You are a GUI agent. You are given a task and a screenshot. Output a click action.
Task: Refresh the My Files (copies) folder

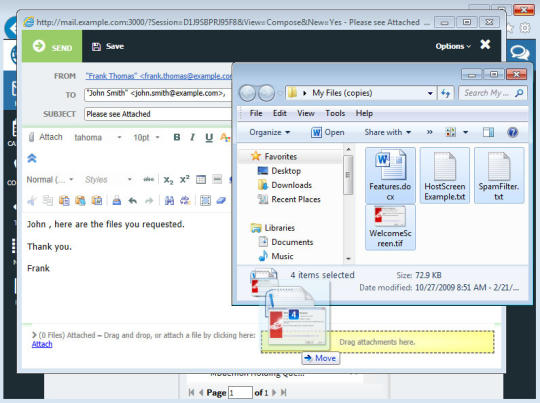click(446, 93)
